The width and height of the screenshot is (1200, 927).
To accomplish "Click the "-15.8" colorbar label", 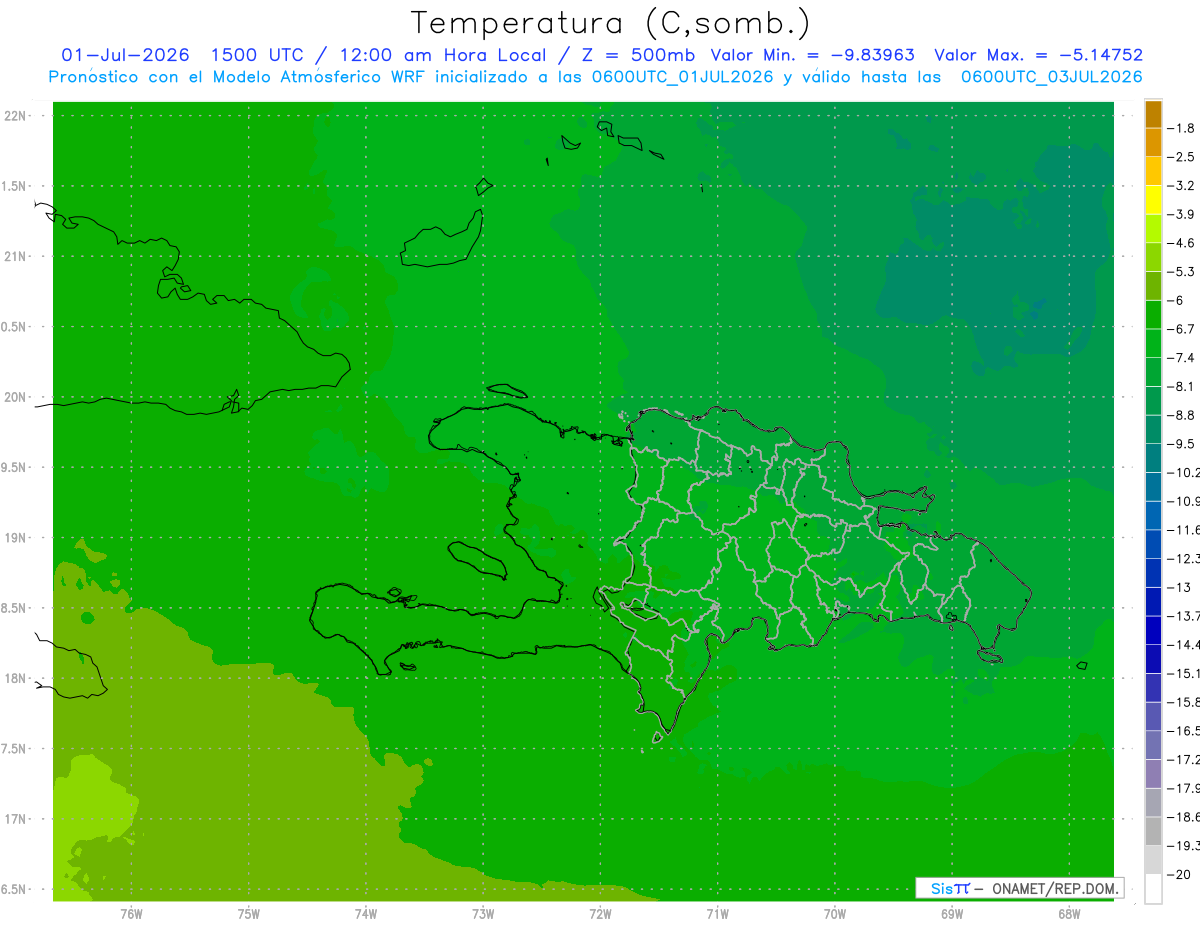I will 1184,702.
